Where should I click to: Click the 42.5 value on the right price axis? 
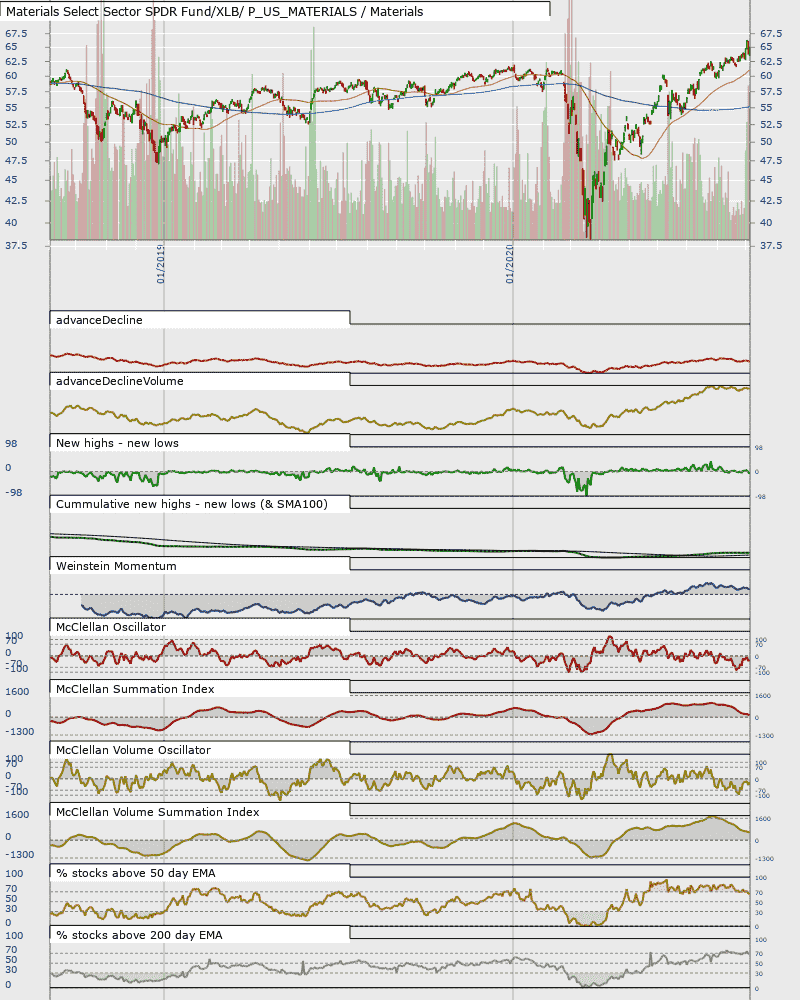[x=771, y=200]
